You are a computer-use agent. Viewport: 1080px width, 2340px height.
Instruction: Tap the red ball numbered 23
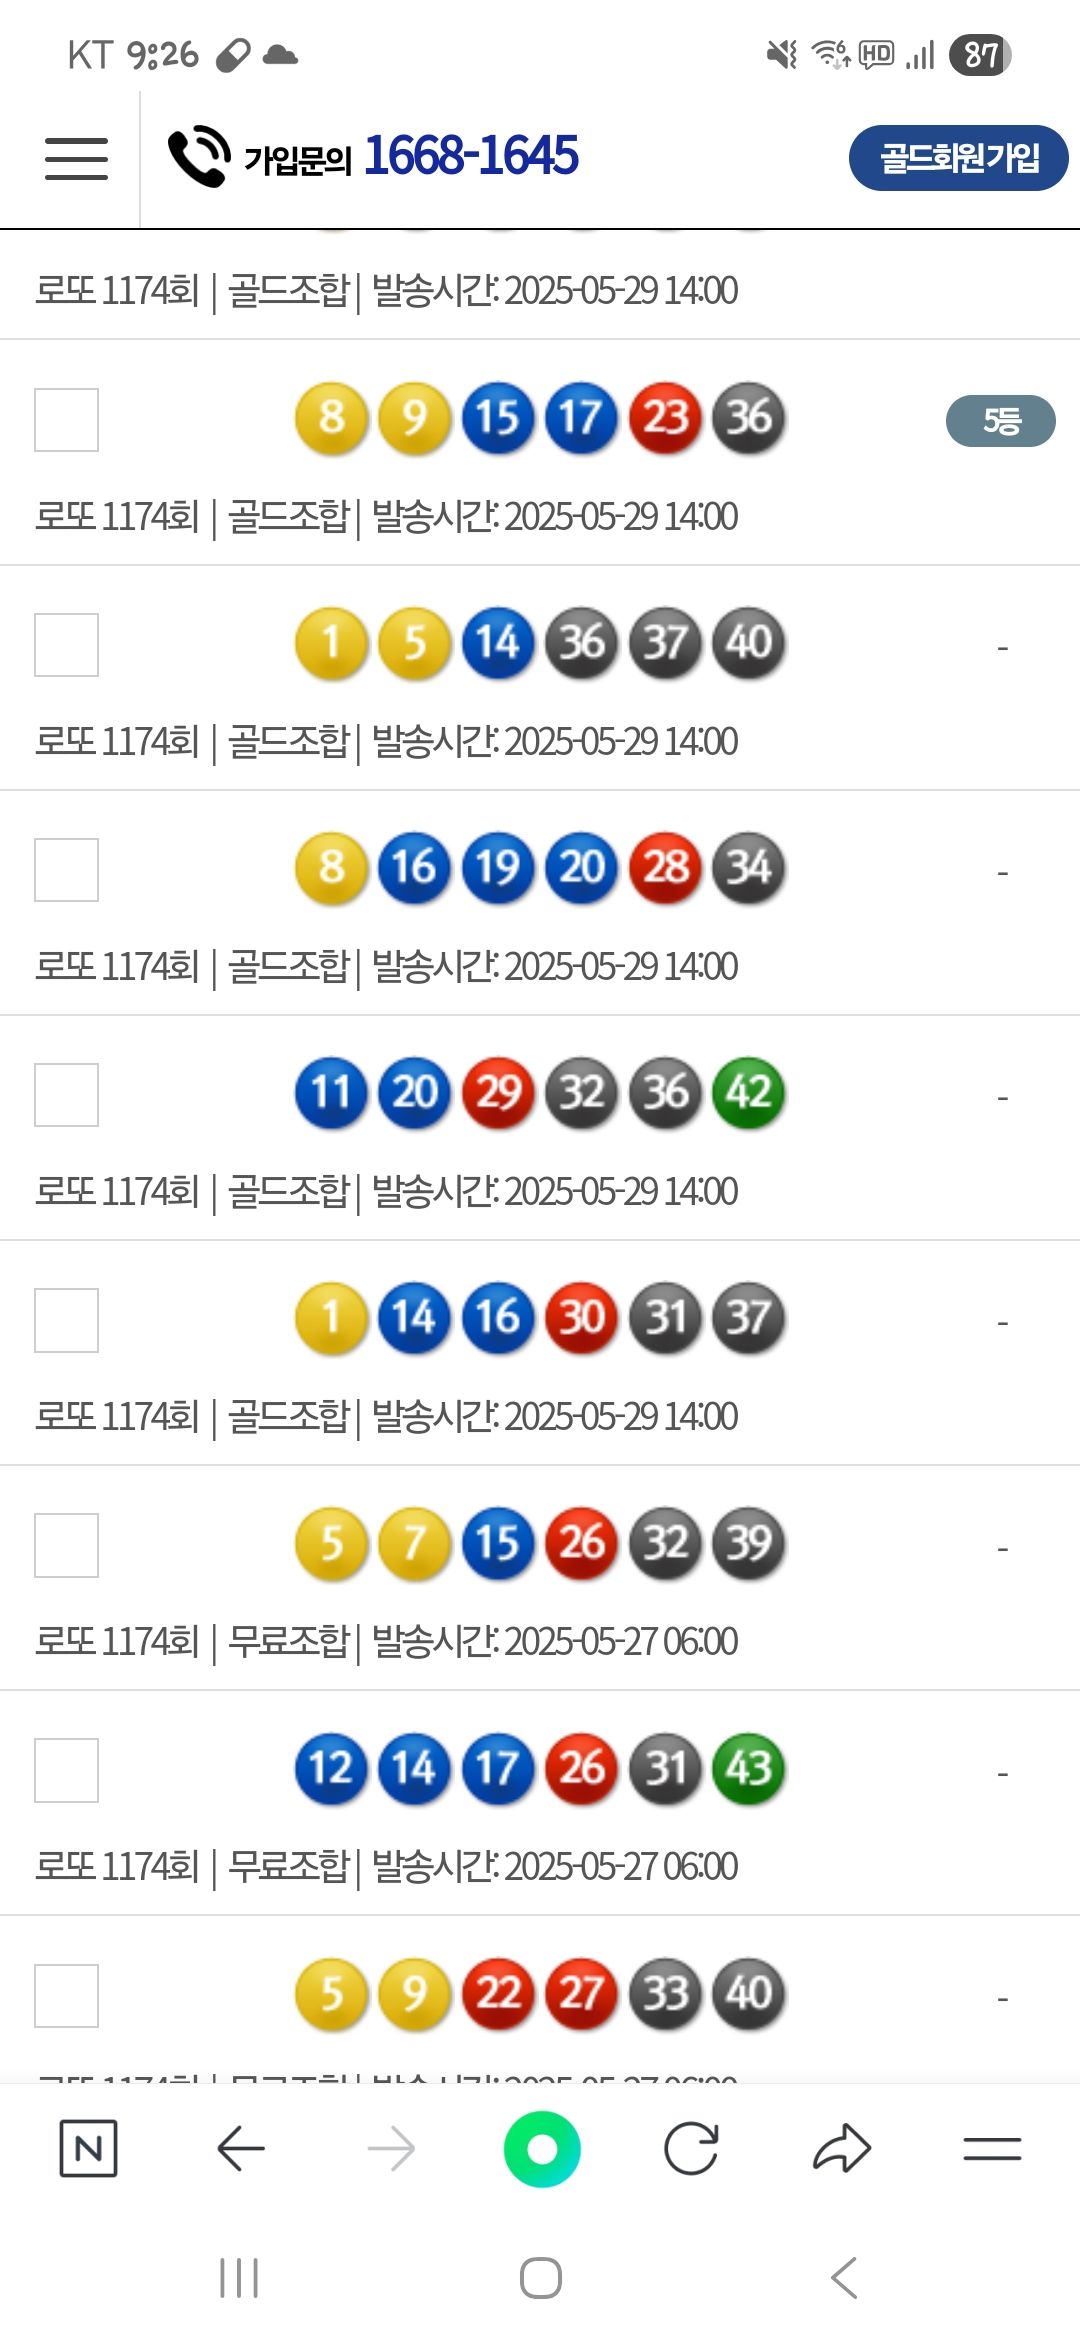click(665, 418)
